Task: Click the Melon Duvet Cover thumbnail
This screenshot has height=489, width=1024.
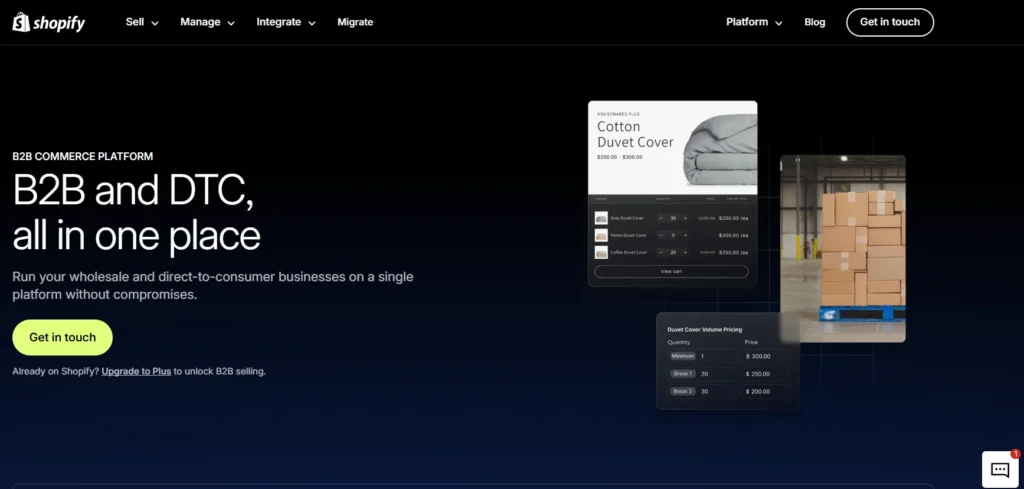Action: [601, 236]
